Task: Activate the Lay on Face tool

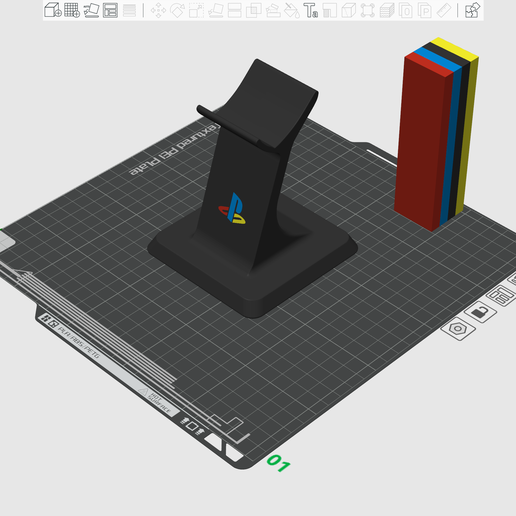Action: (x=215, y=10)
